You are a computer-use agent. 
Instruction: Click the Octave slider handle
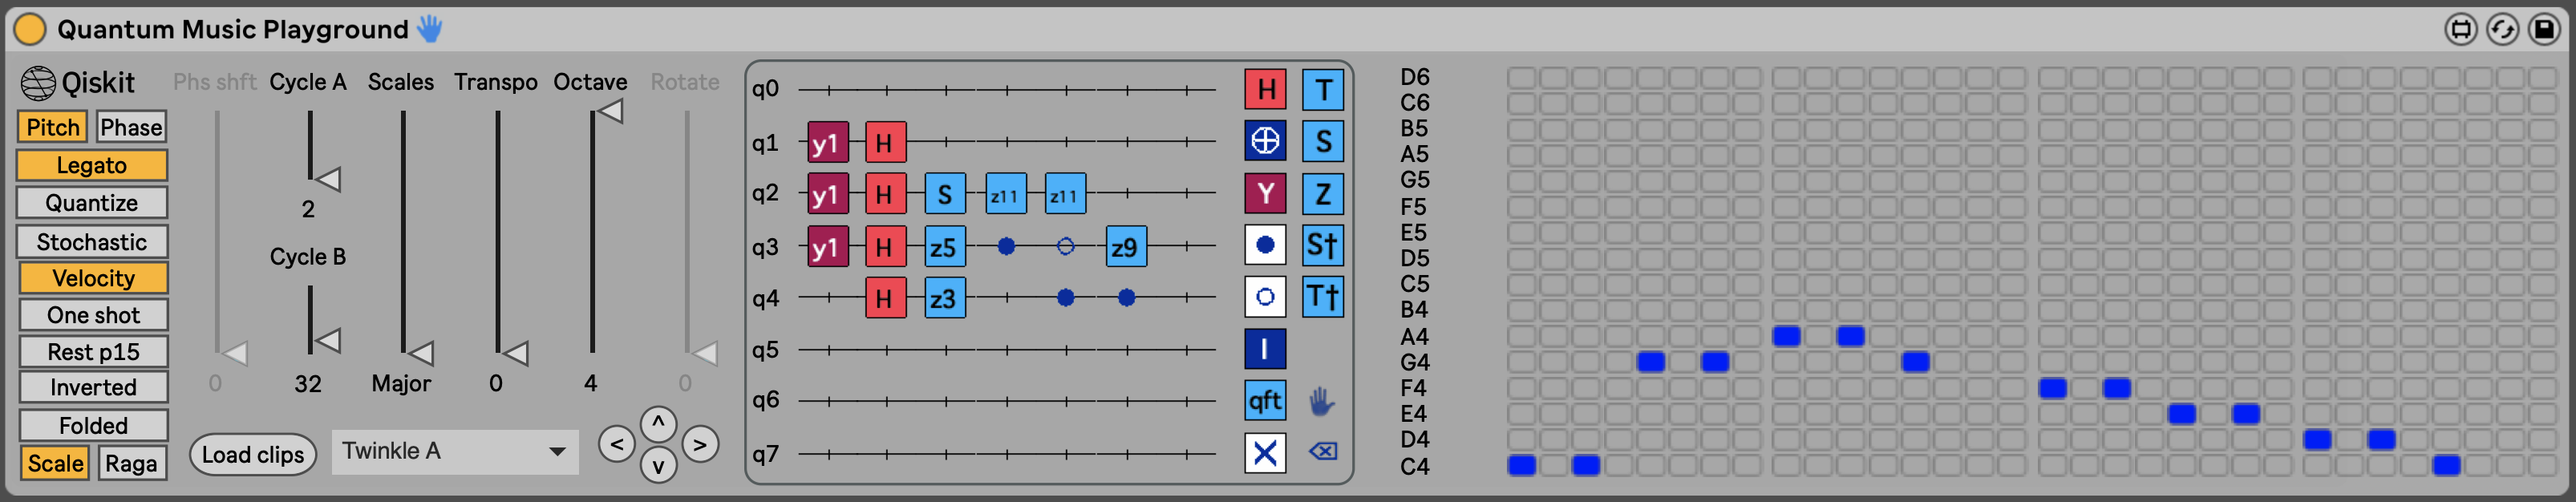(609, 112)
